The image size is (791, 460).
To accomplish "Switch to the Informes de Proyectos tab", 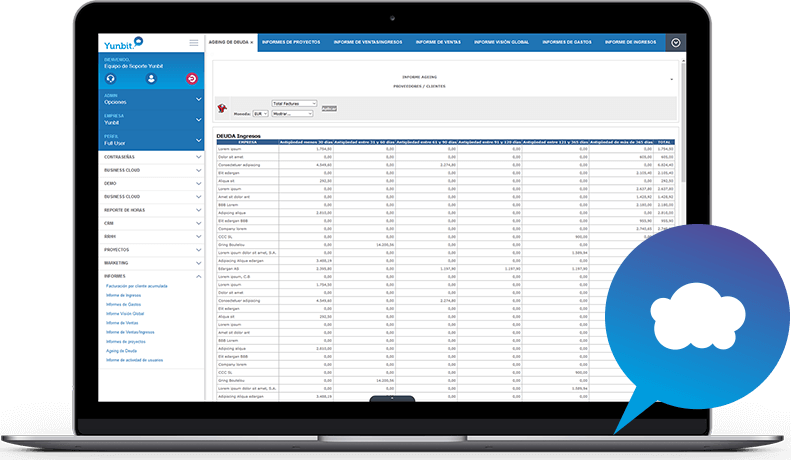I will (x=290, y=43).
